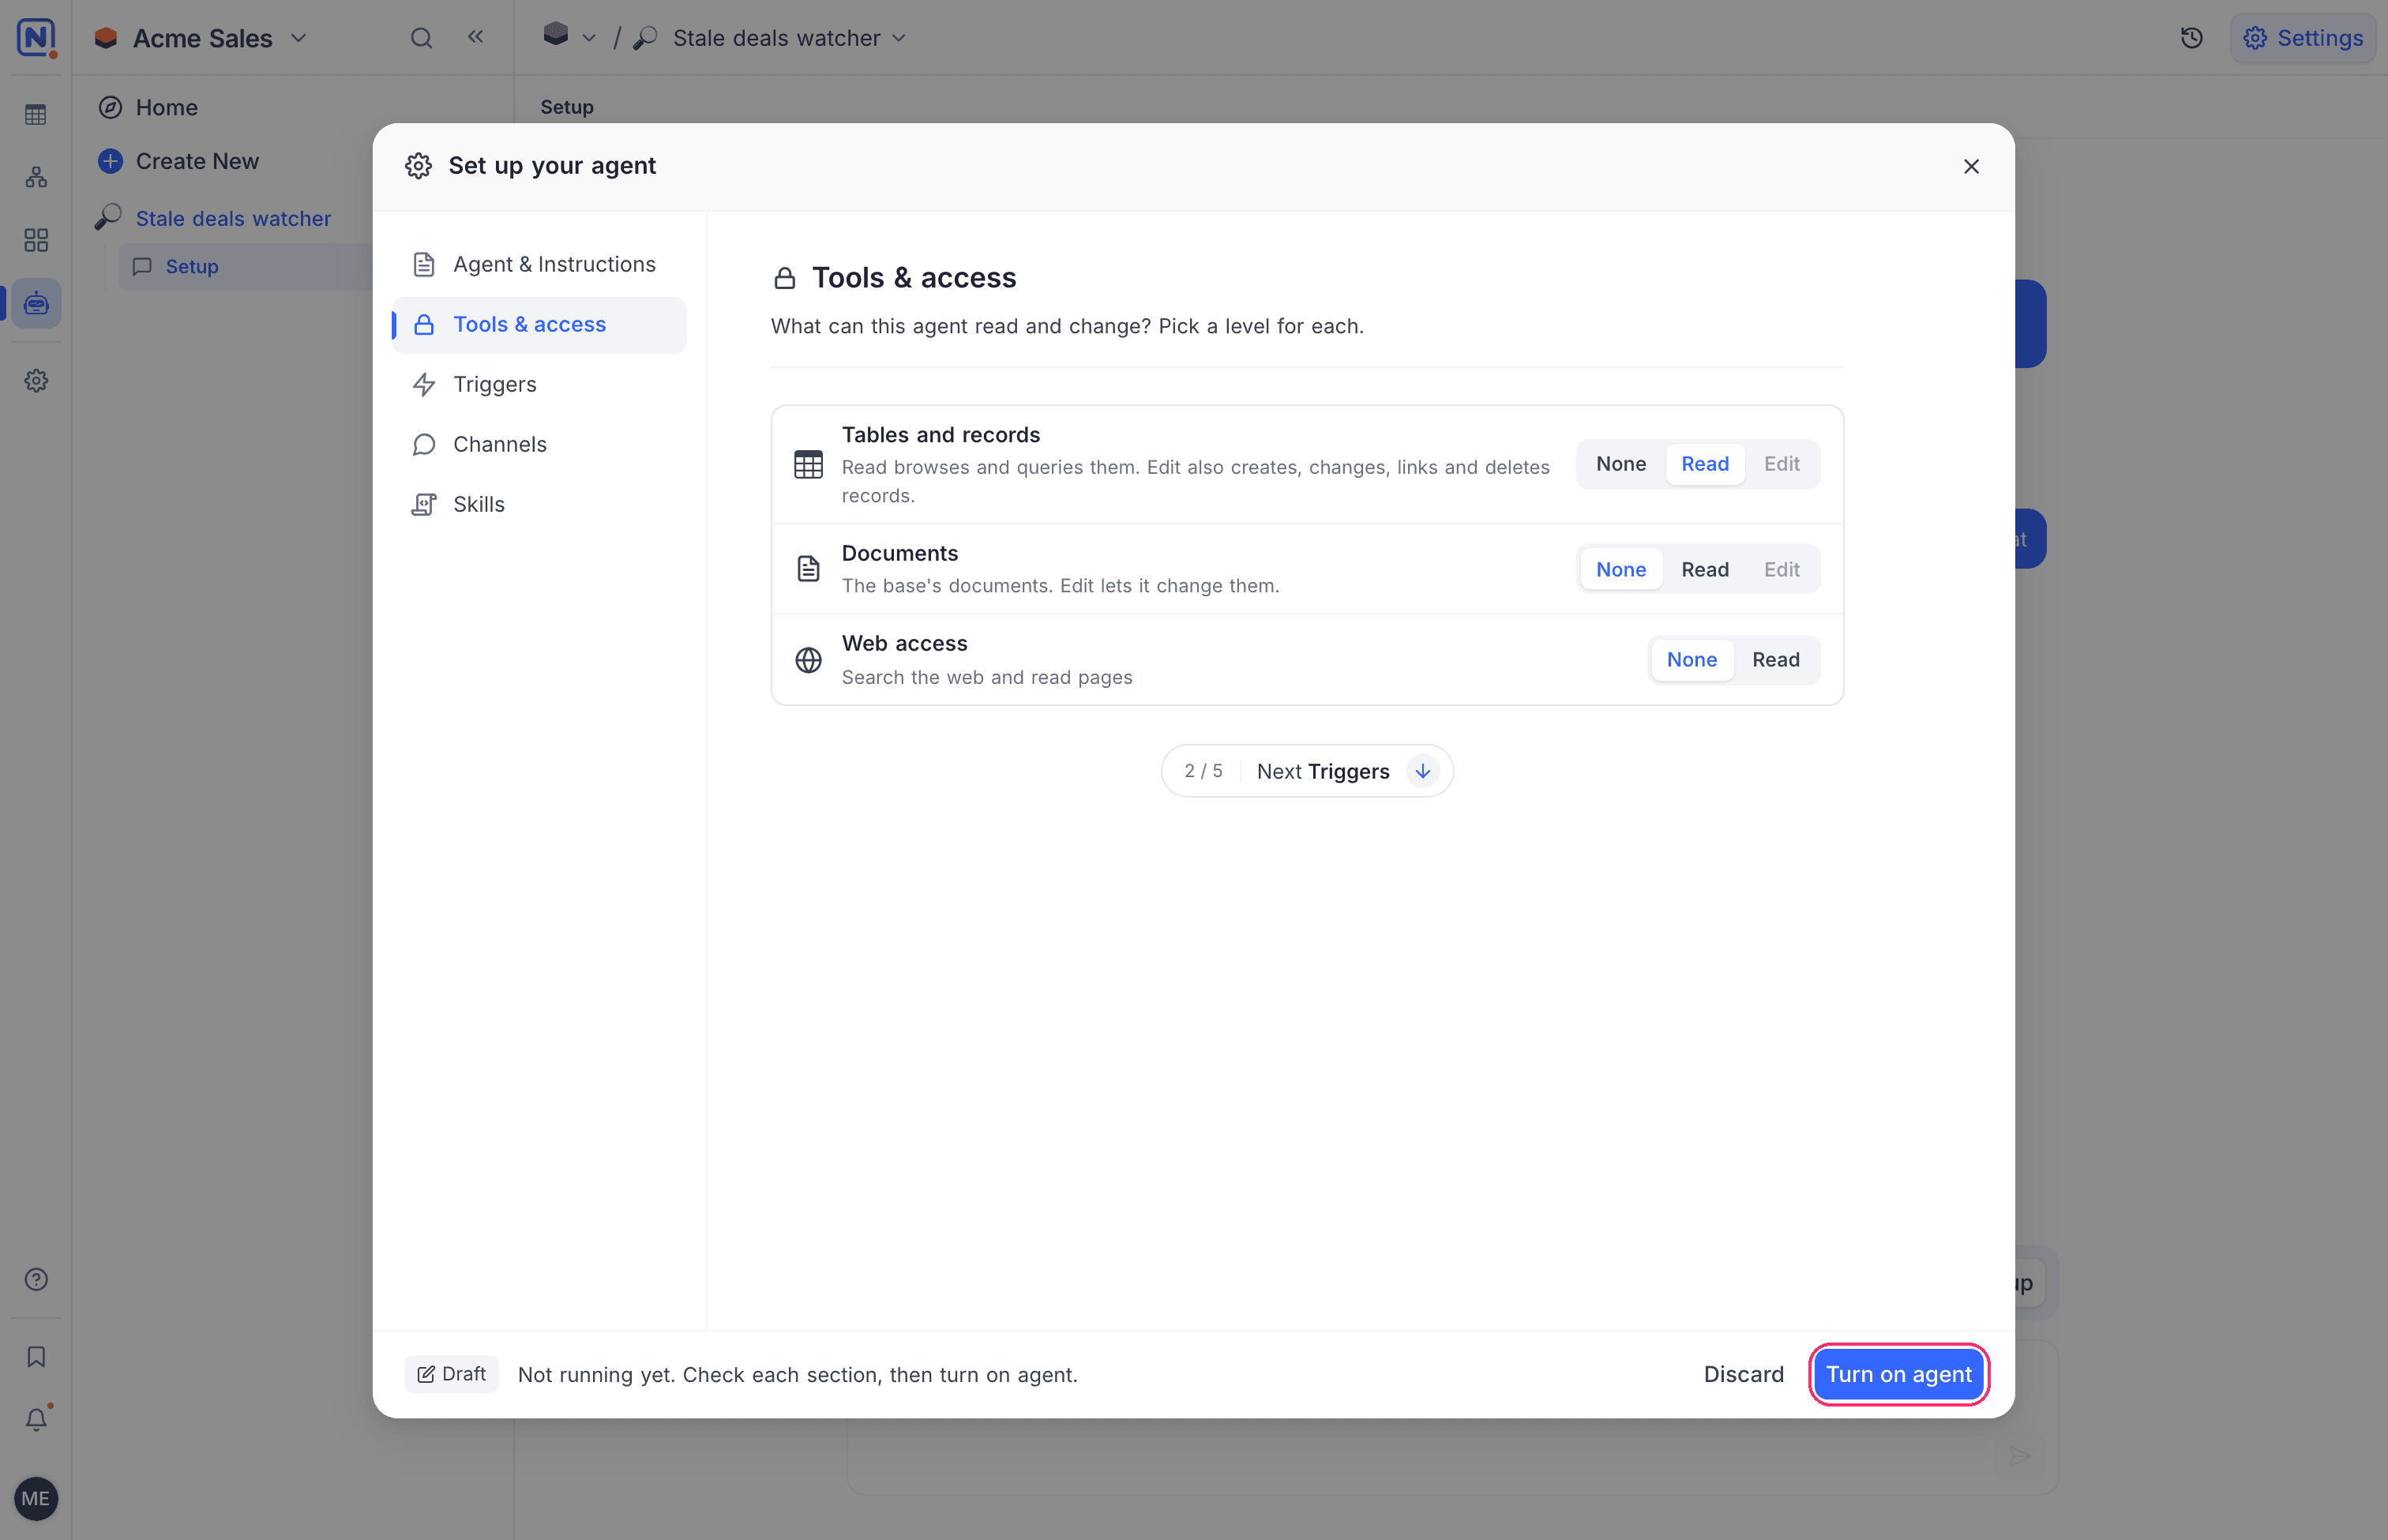Set Documents access to None
The height and width of the screenshot is (1540, 2388).
click(x=1620, y=569)
